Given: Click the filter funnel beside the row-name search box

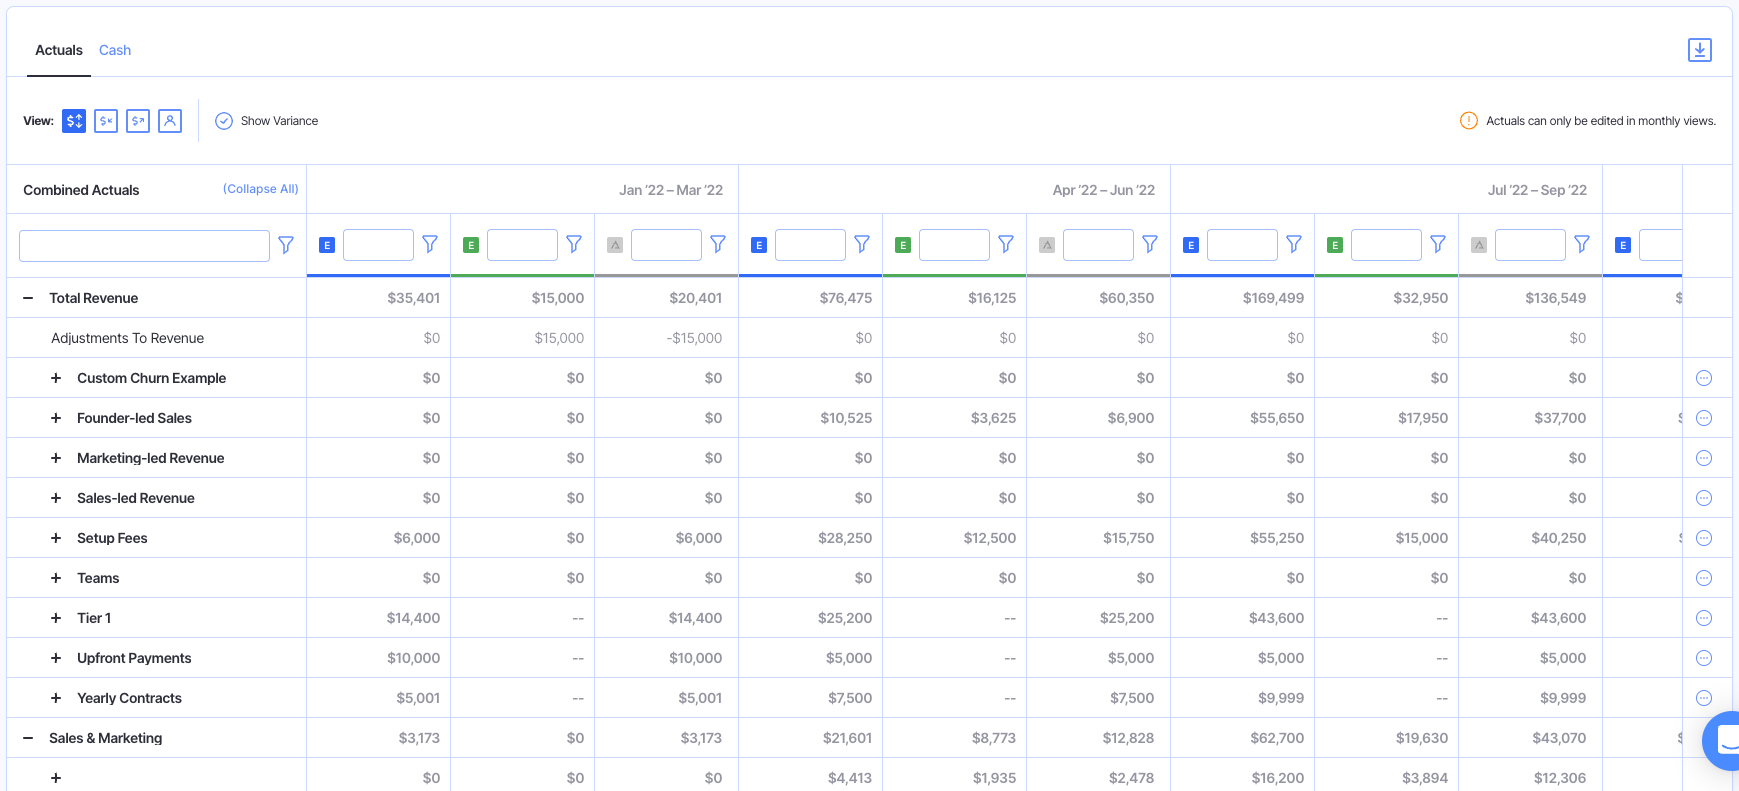Looking at the screenshot, I should 286,245.
